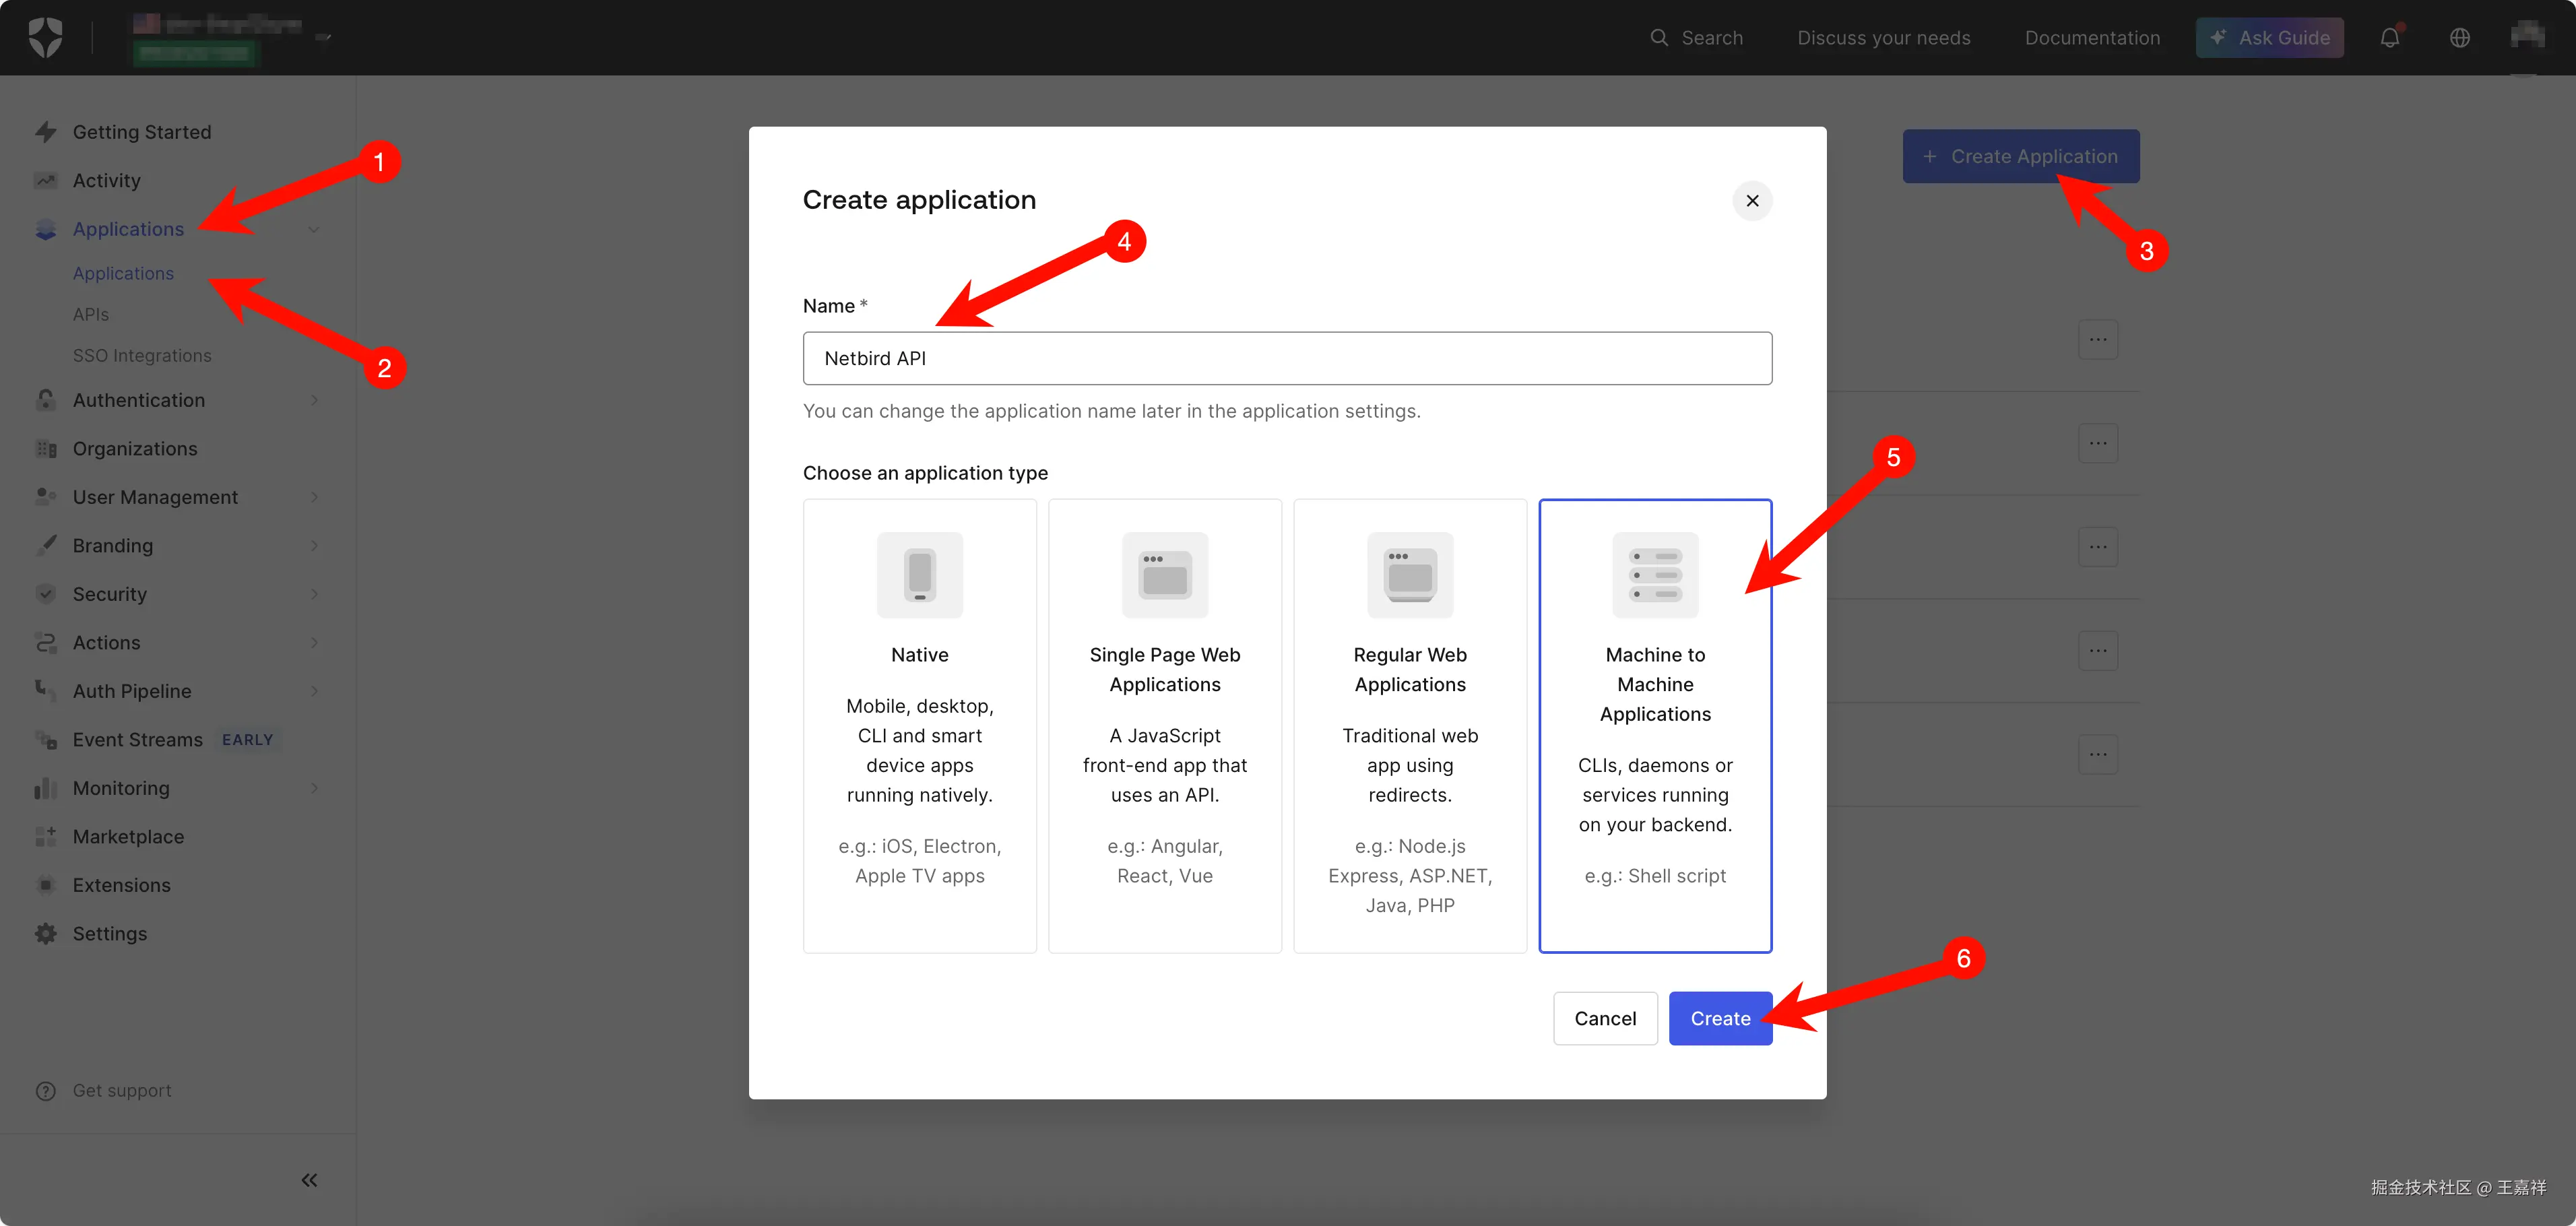Click the Ask Guide button
Screen dimensions: 2576x1226
2269,37
